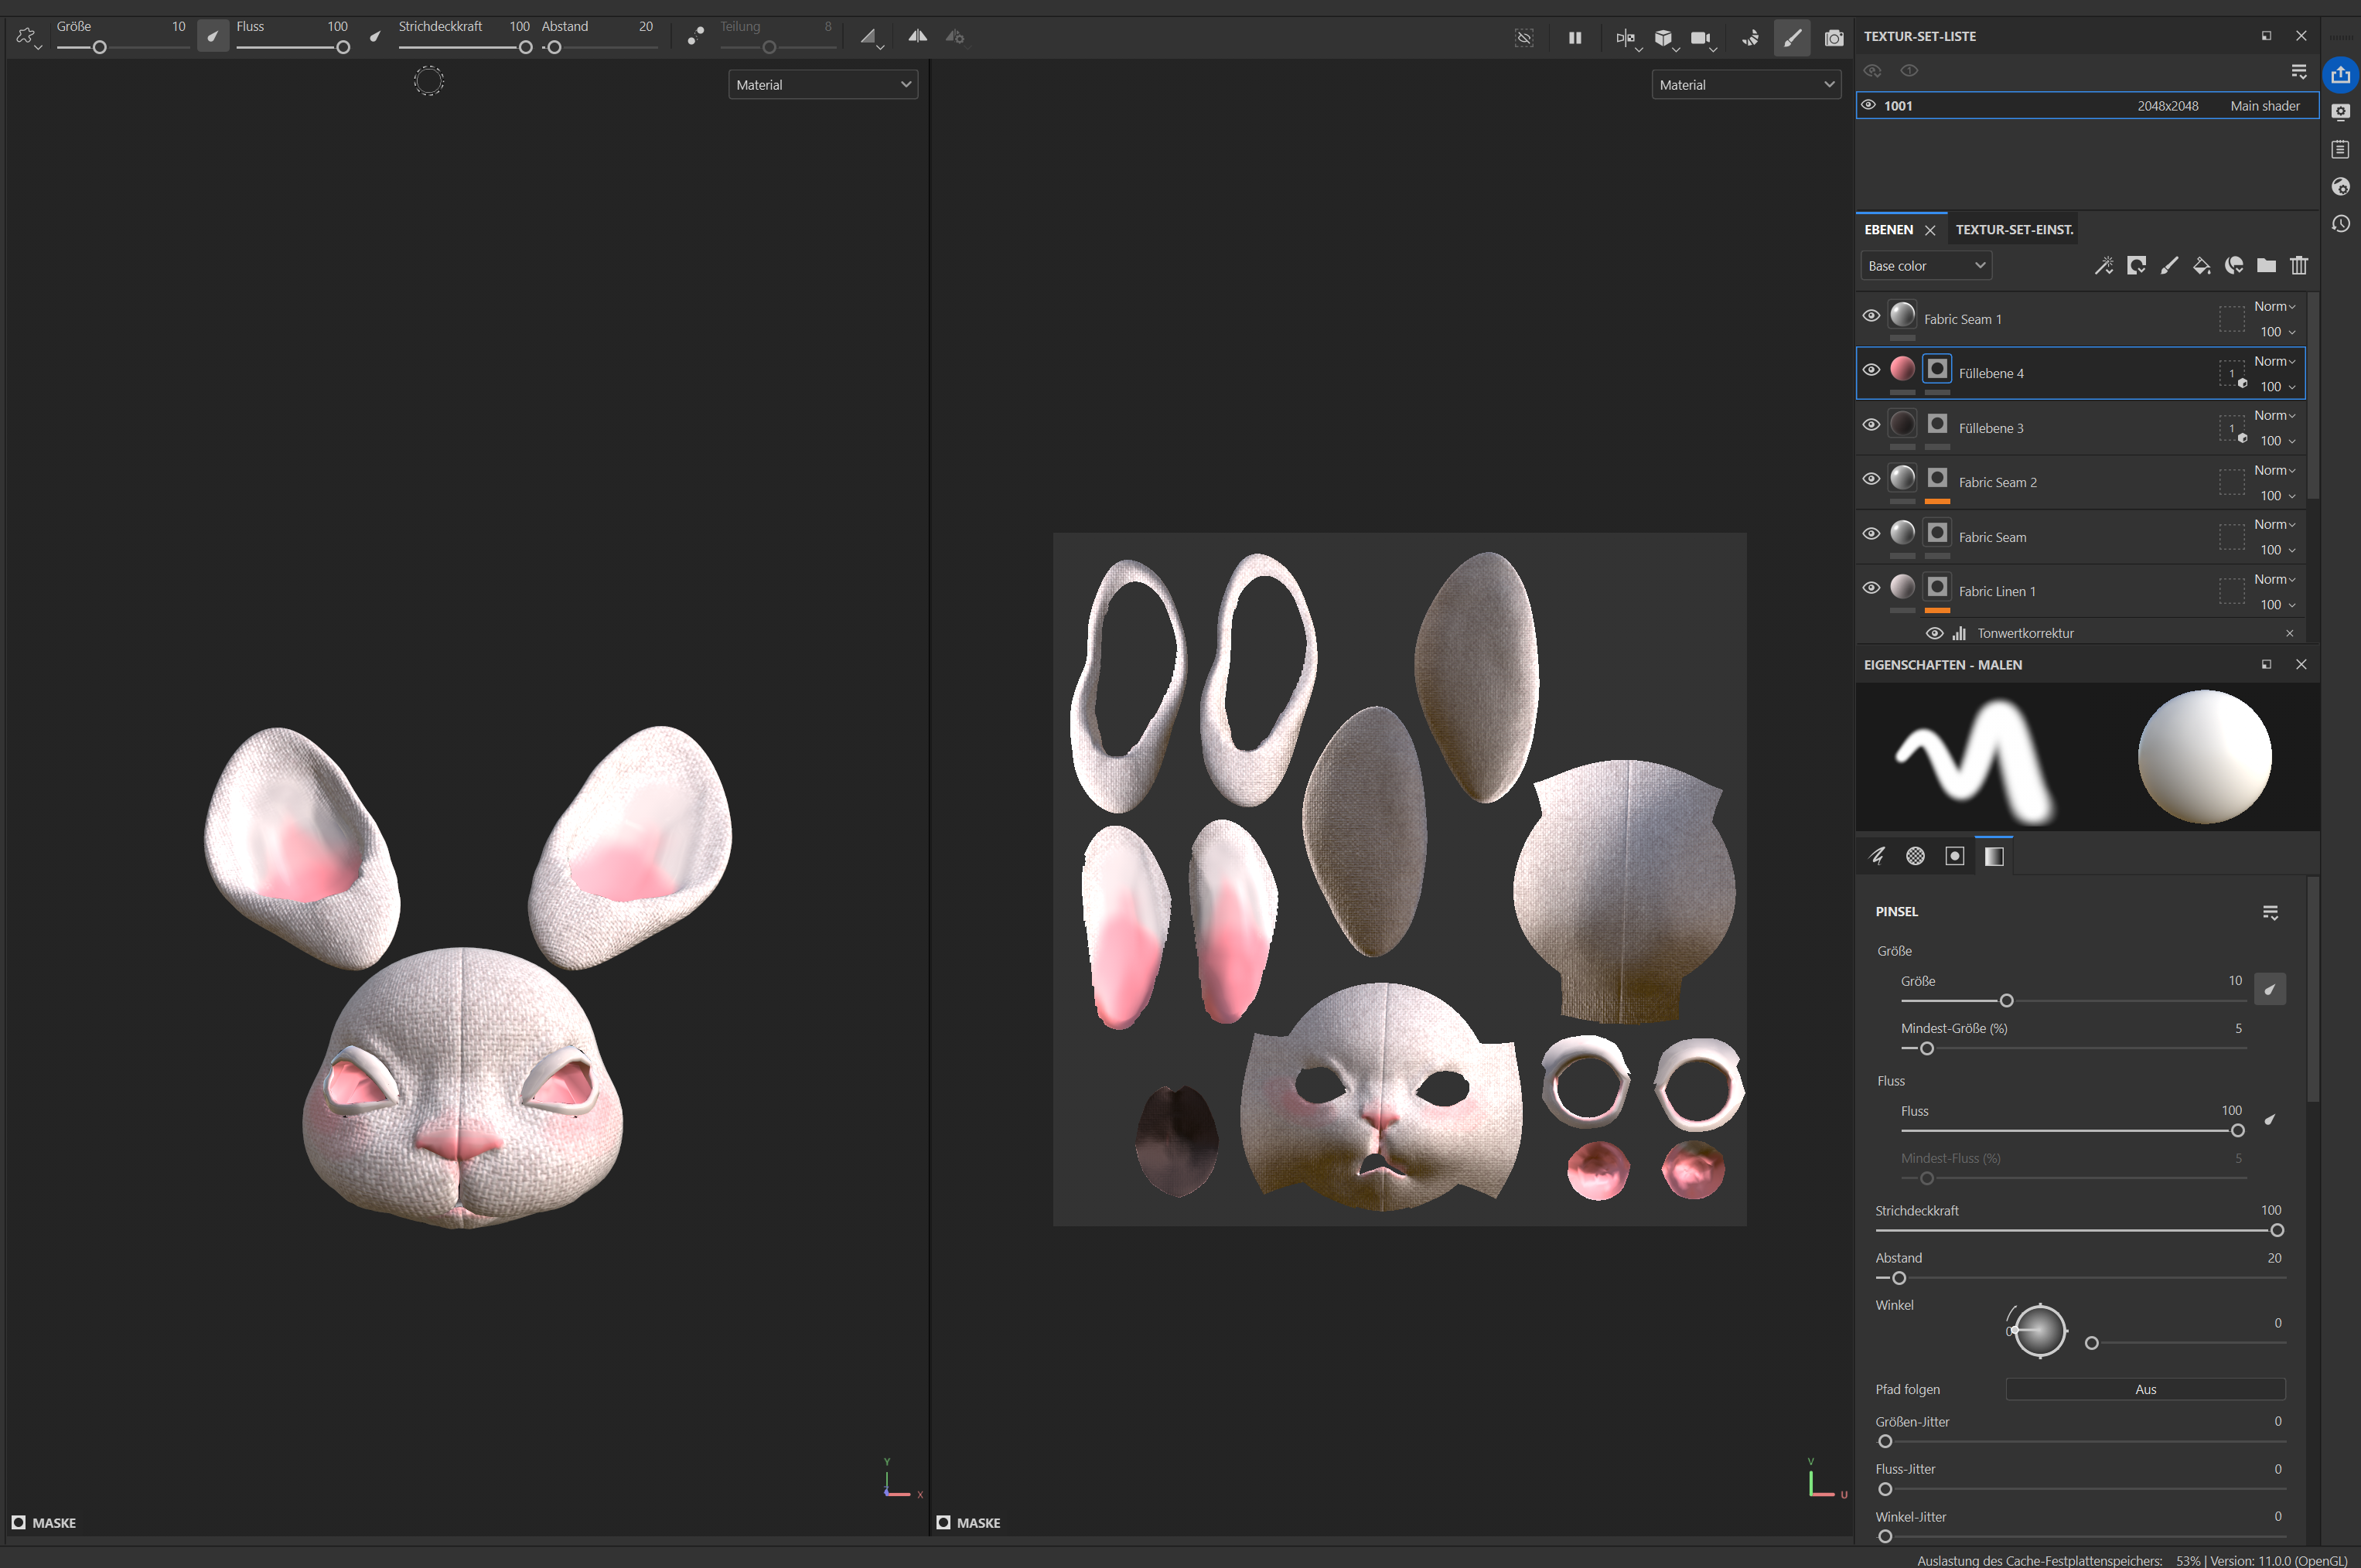The width and height of the screenshot is (2361, 1568).
Task: Click the blue export textures button
Action: (2340, 75)
